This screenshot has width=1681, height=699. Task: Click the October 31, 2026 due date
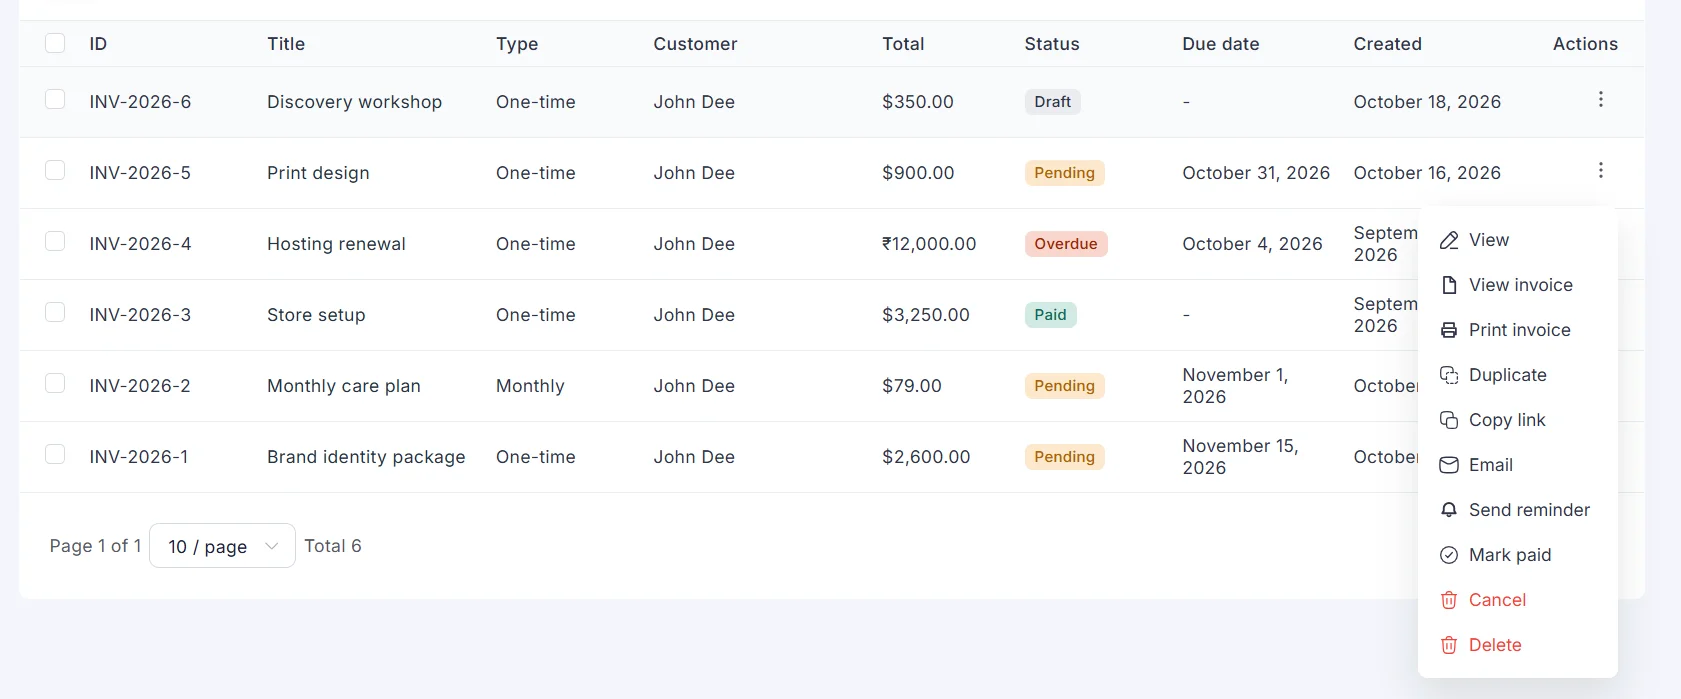click(1256, 173)
